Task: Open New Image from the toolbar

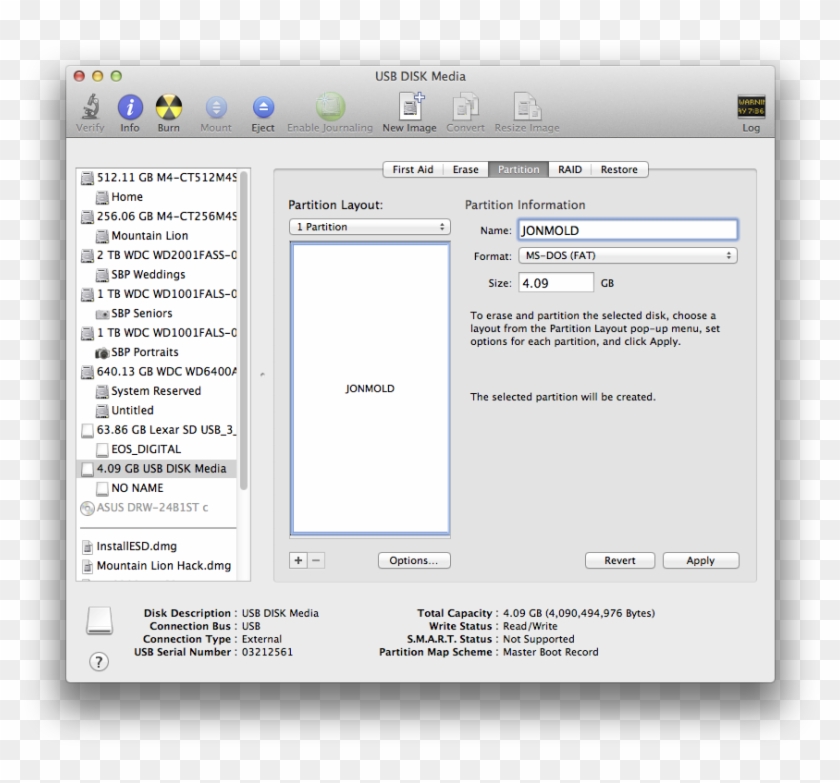Action: tap(409, 107)
